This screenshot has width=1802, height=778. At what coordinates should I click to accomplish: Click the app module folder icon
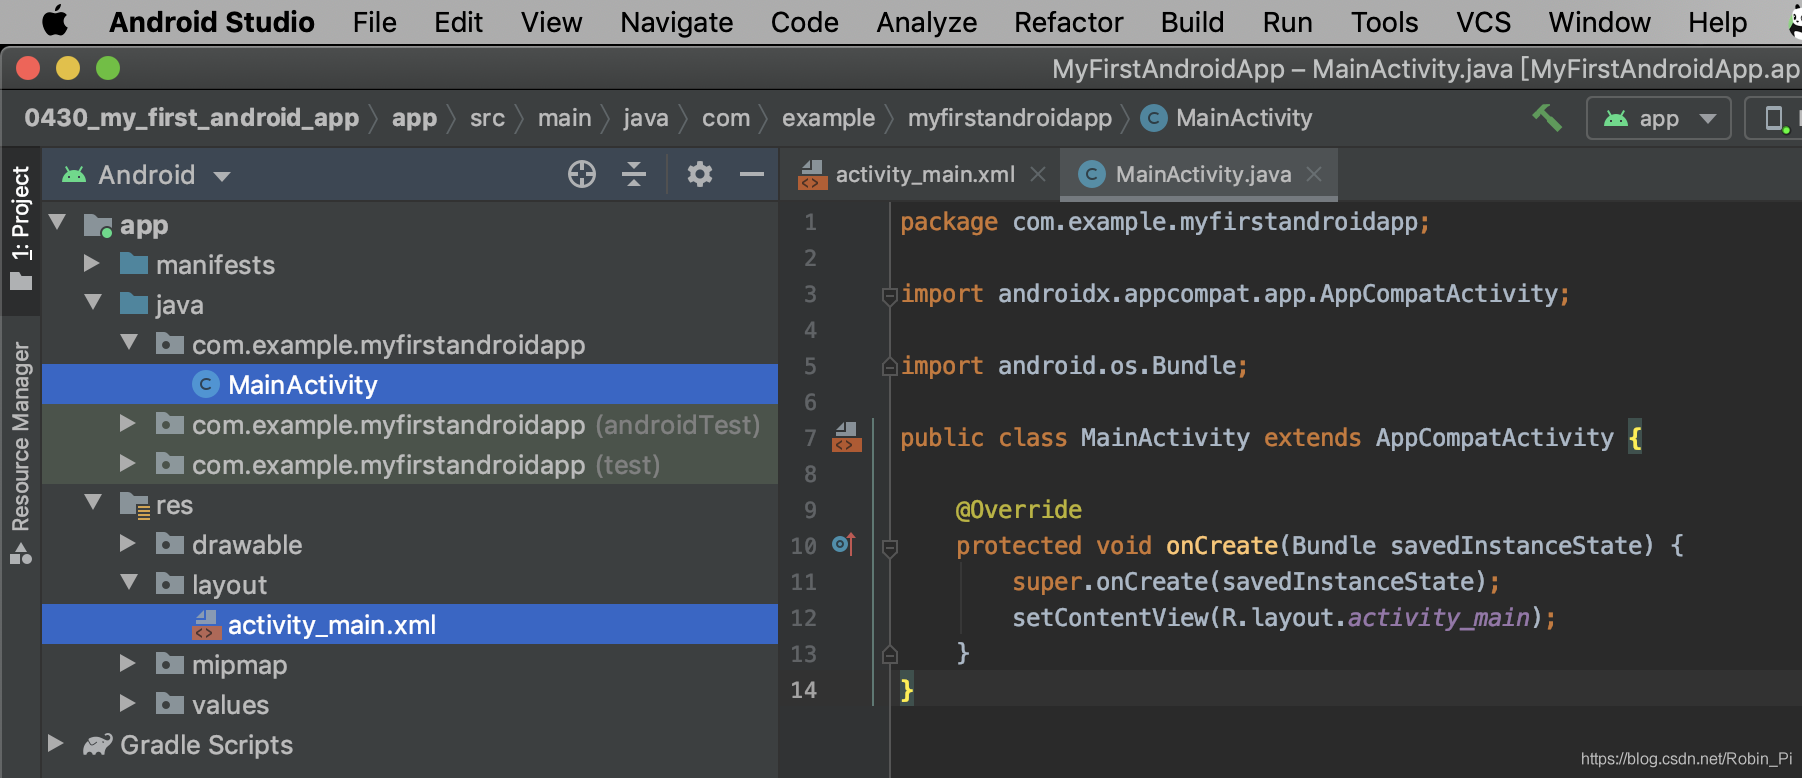[98, 225]
